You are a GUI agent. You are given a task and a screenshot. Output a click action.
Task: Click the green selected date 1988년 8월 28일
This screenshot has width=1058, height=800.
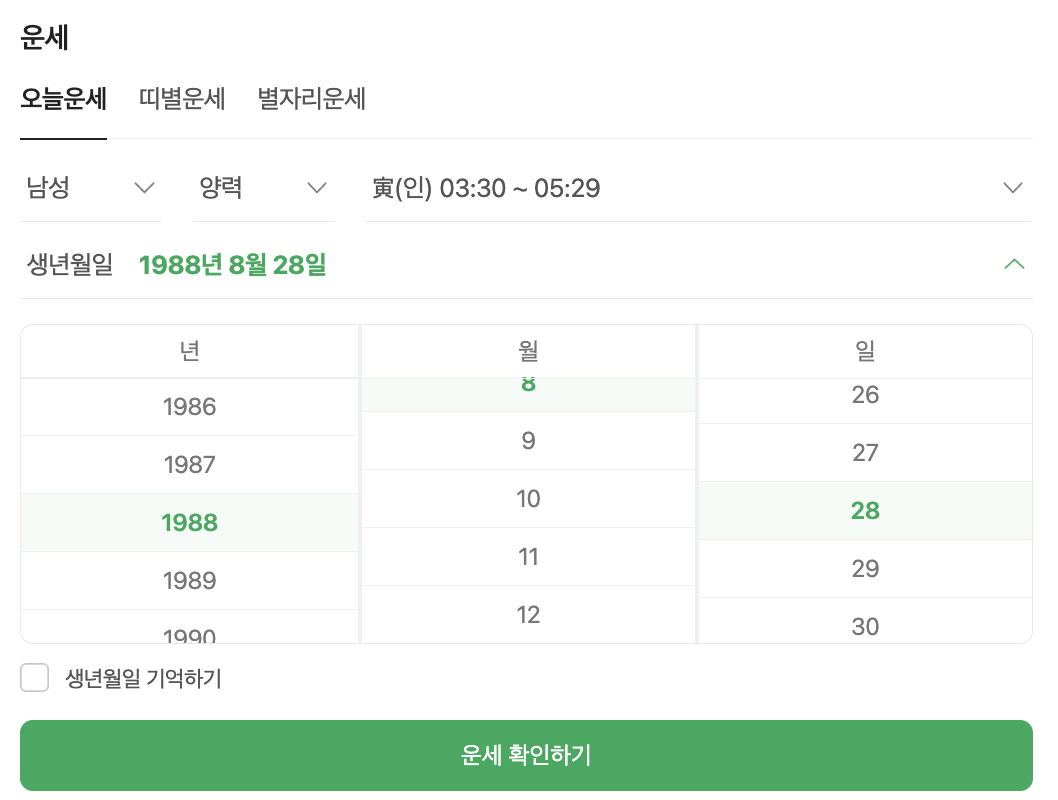pos(232,264)
